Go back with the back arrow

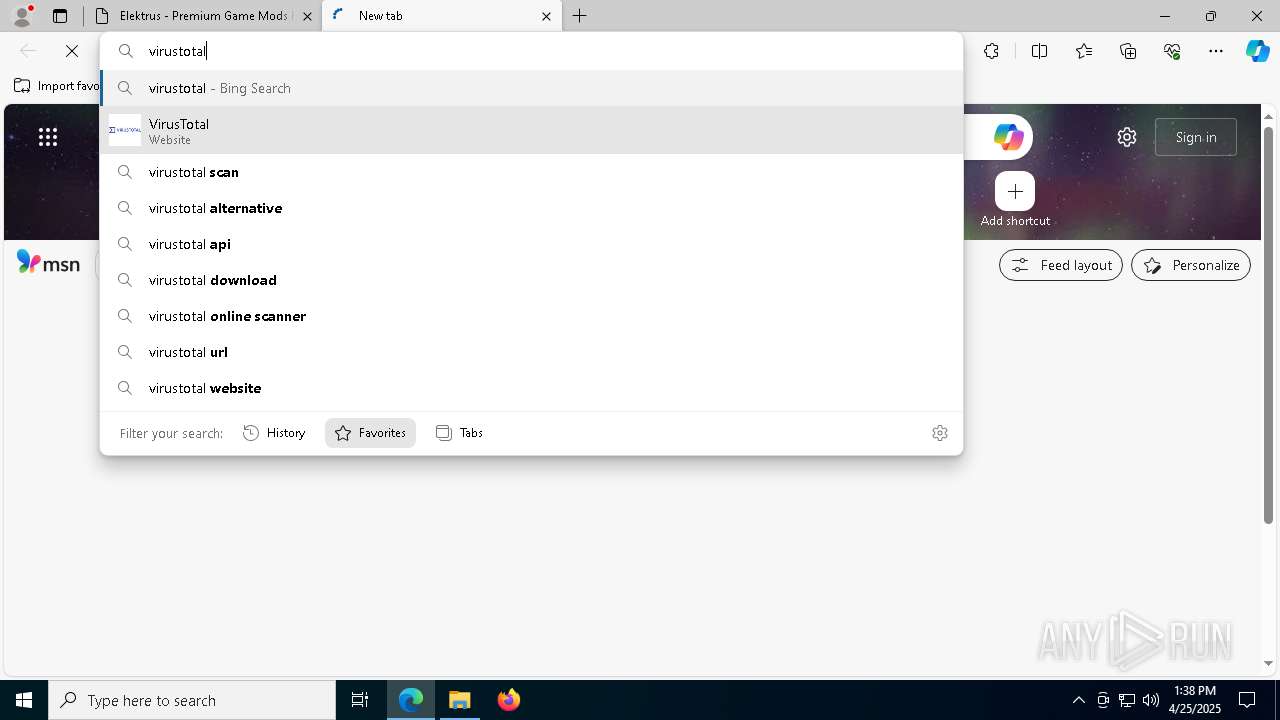[28, 51]
